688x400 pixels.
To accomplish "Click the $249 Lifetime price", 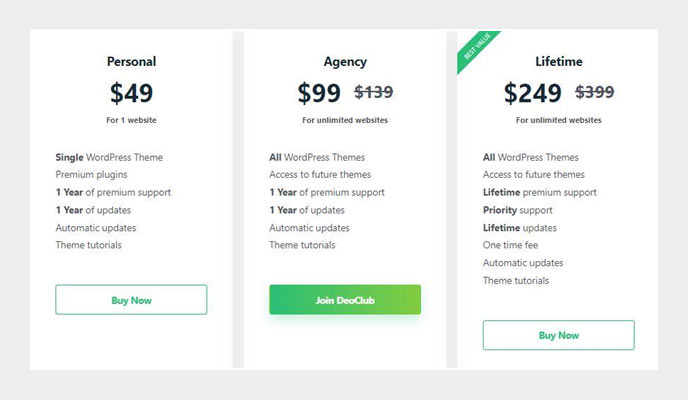I will 533,93.
